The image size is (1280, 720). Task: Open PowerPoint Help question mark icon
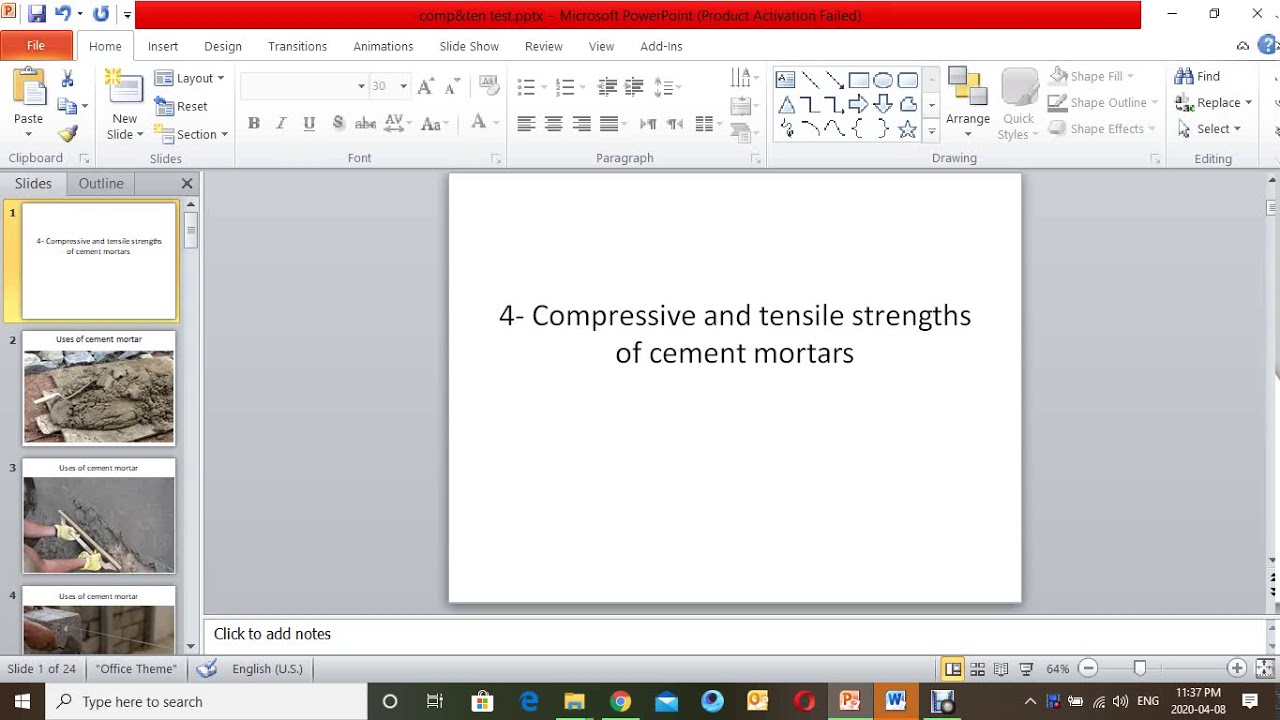pos(1268,45)
